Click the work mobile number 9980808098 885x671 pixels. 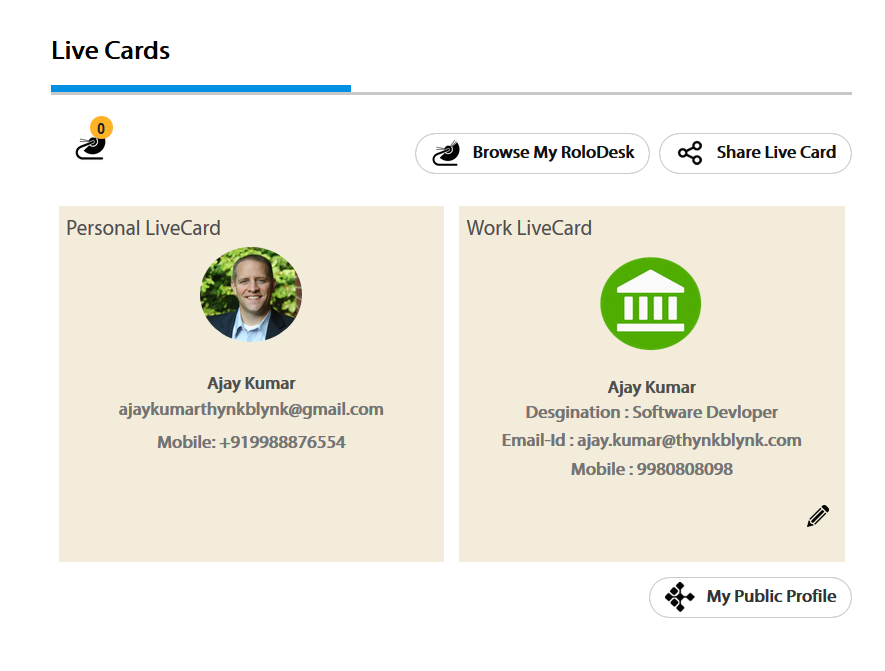684,469
